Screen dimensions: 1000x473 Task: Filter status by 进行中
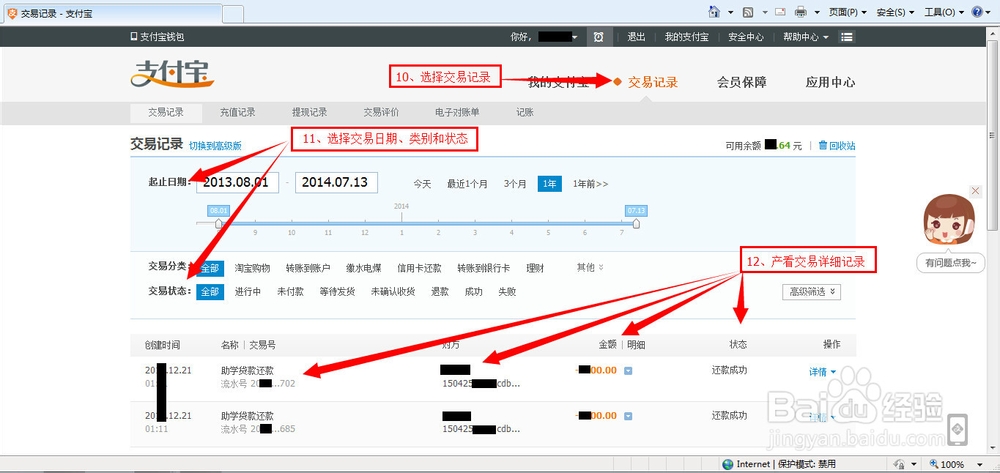(248, 292)
